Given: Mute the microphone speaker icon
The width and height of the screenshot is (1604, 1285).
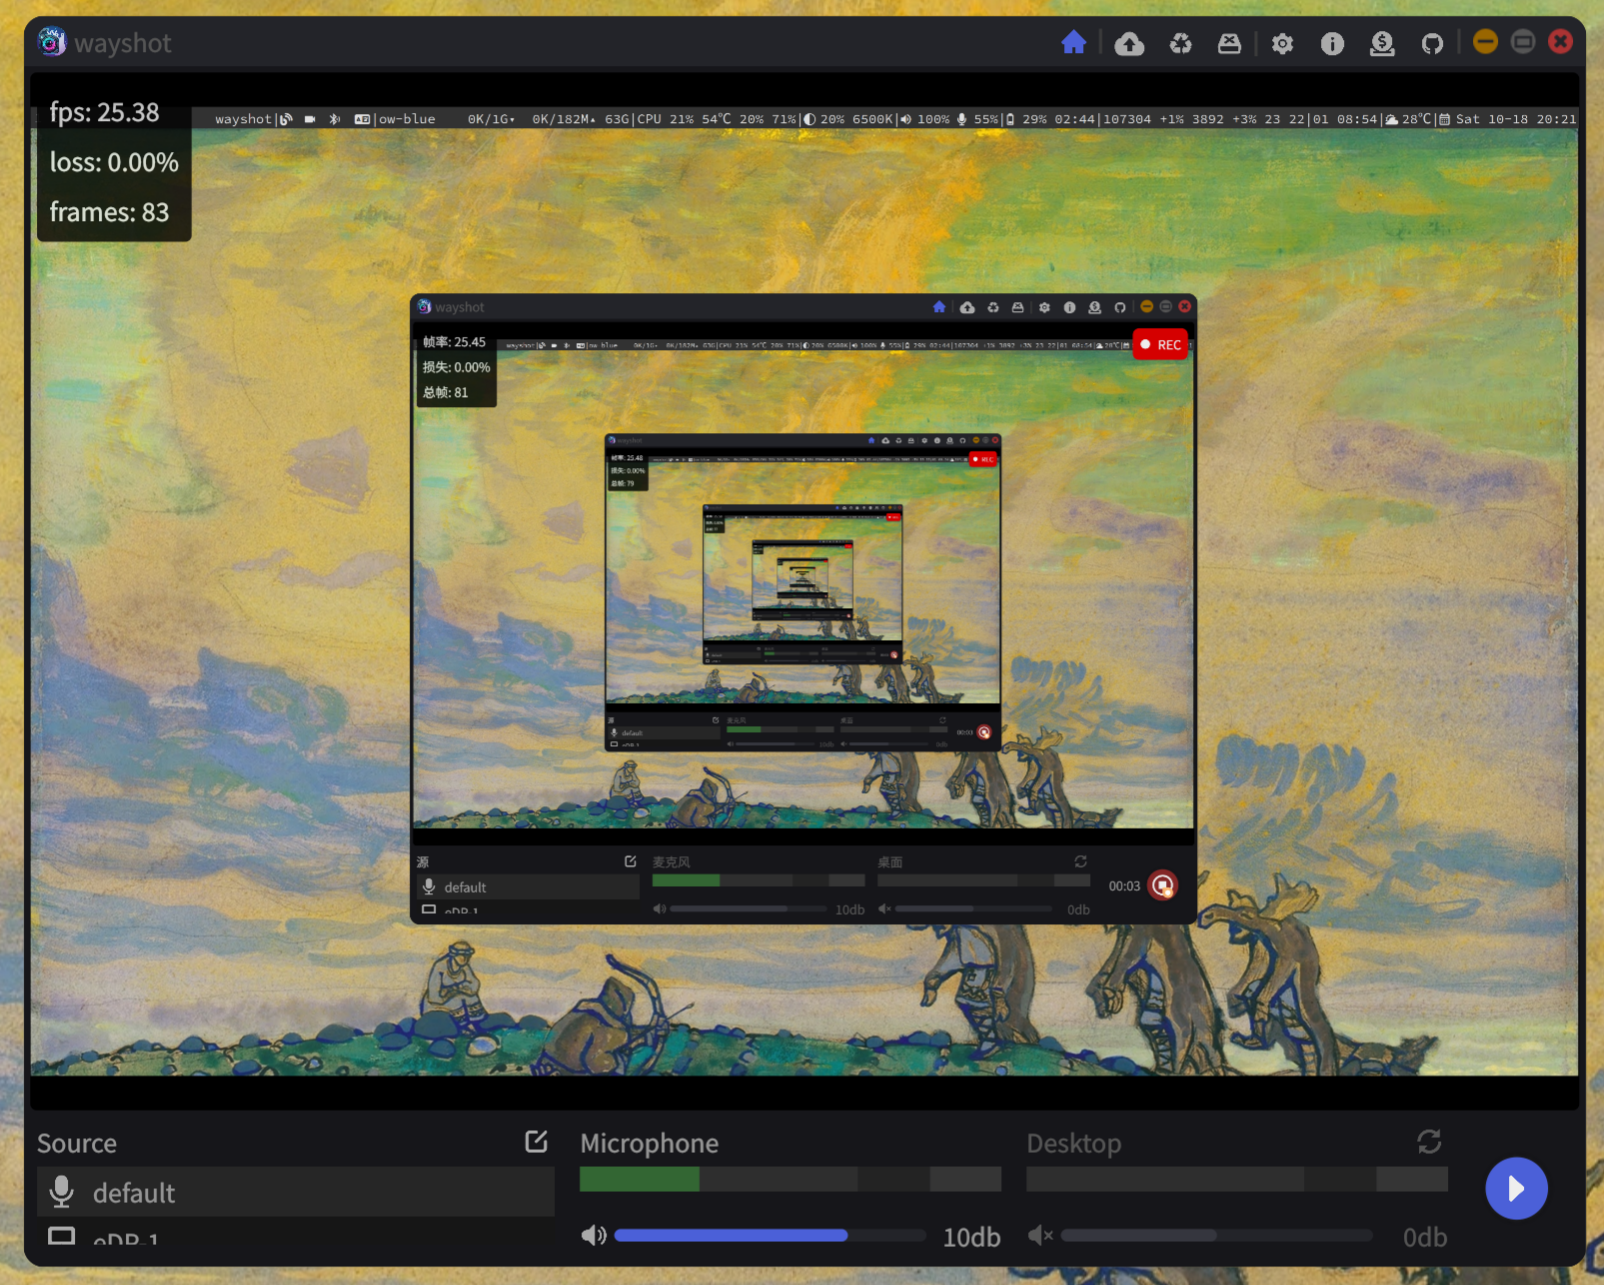Looking at the screenshot, I should click(593, 1235).
